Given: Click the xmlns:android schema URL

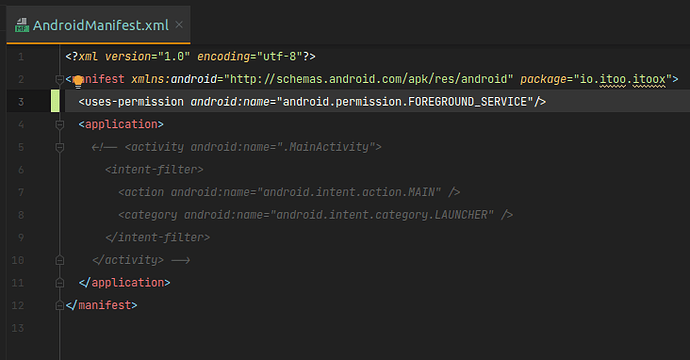Looking at the screenshot, I should [369, 79].
